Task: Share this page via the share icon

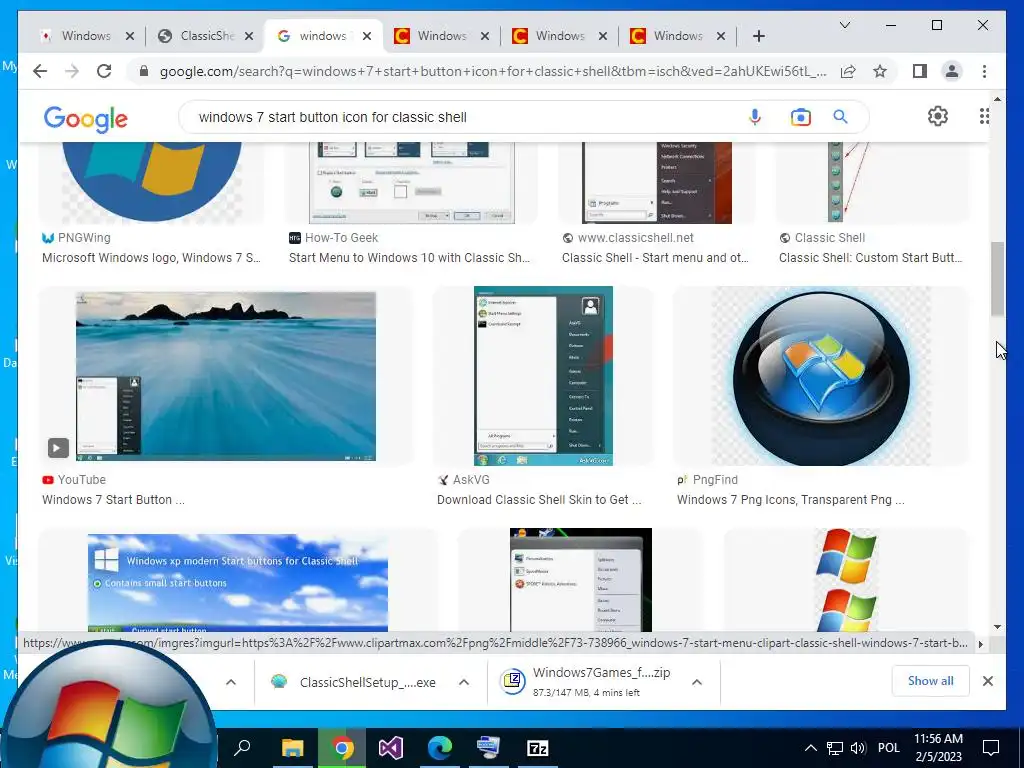Action: (x=848, y=71)
